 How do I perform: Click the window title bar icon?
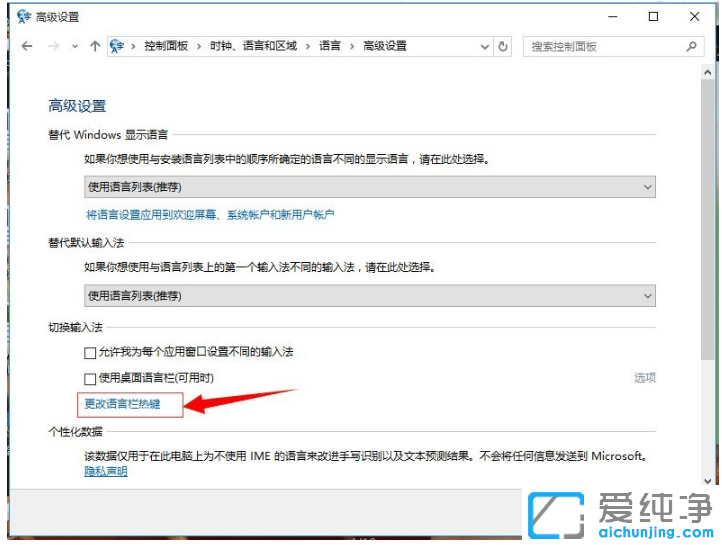(x=23, y=16)
